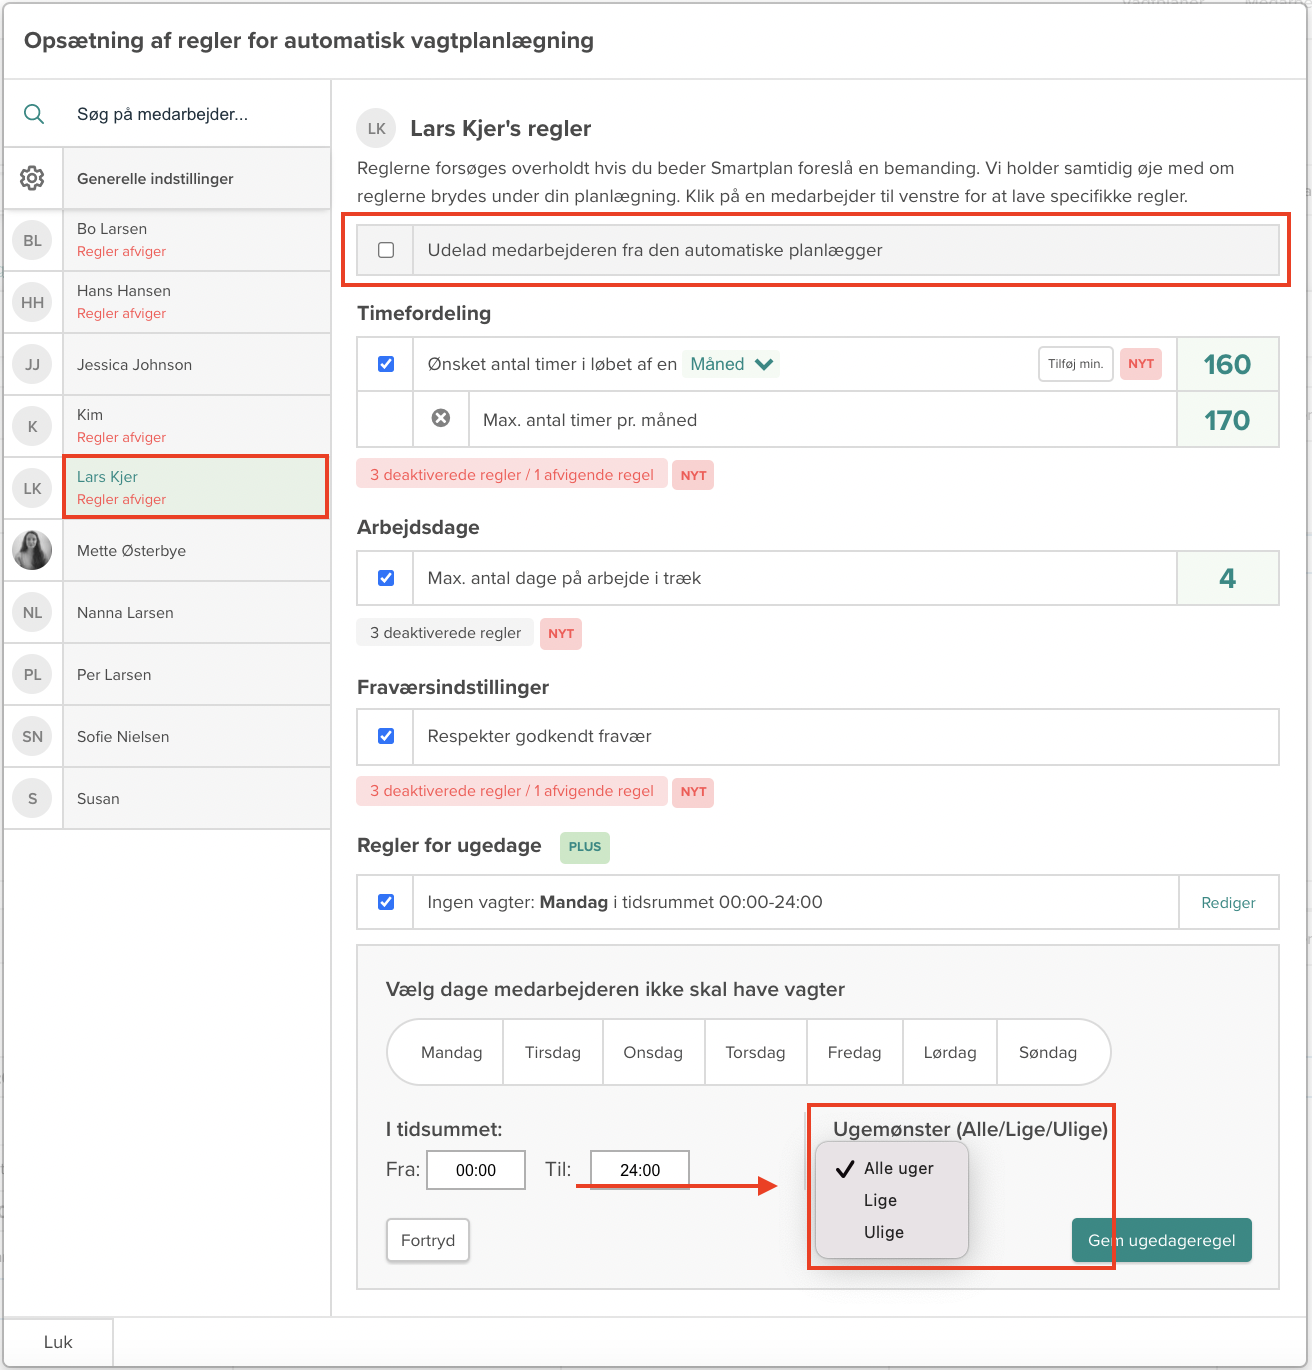Expand deactivated rules under Timefordeling
1312x1370 pixels.
point(511,475)
